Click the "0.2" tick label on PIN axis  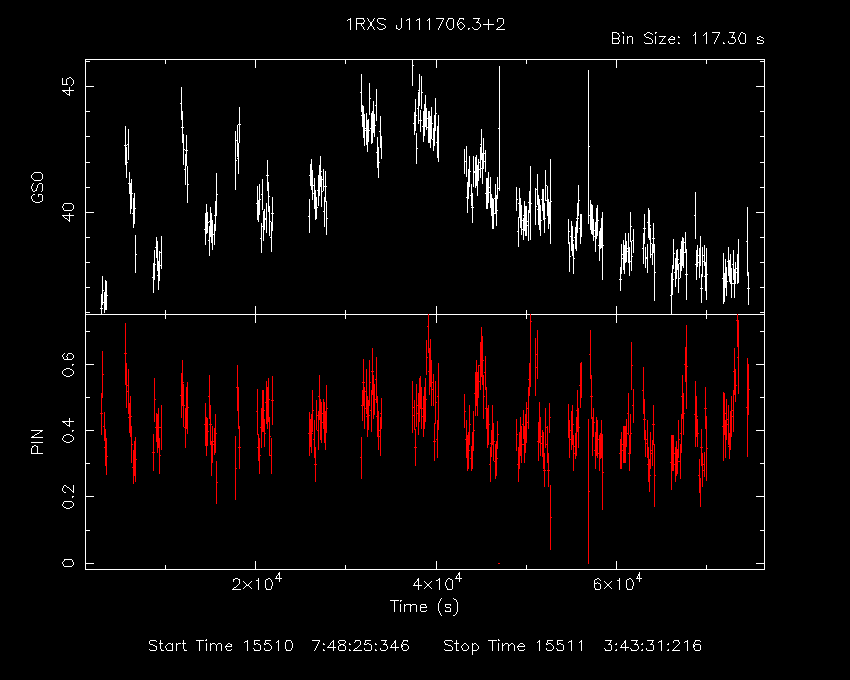point(69,496)
